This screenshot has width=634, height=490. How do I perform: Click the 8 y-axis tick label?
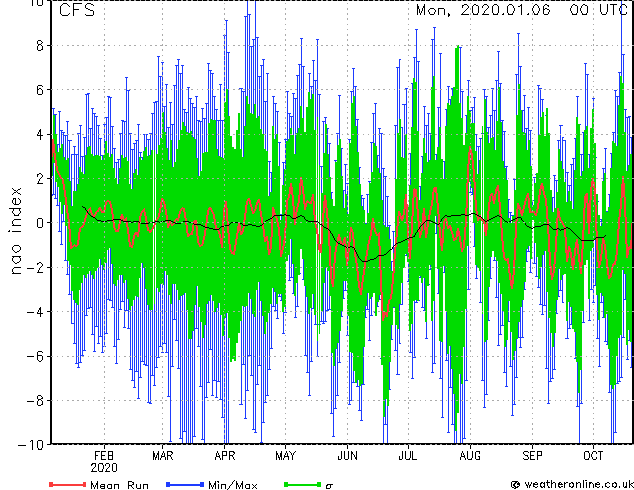pos(40,46)
